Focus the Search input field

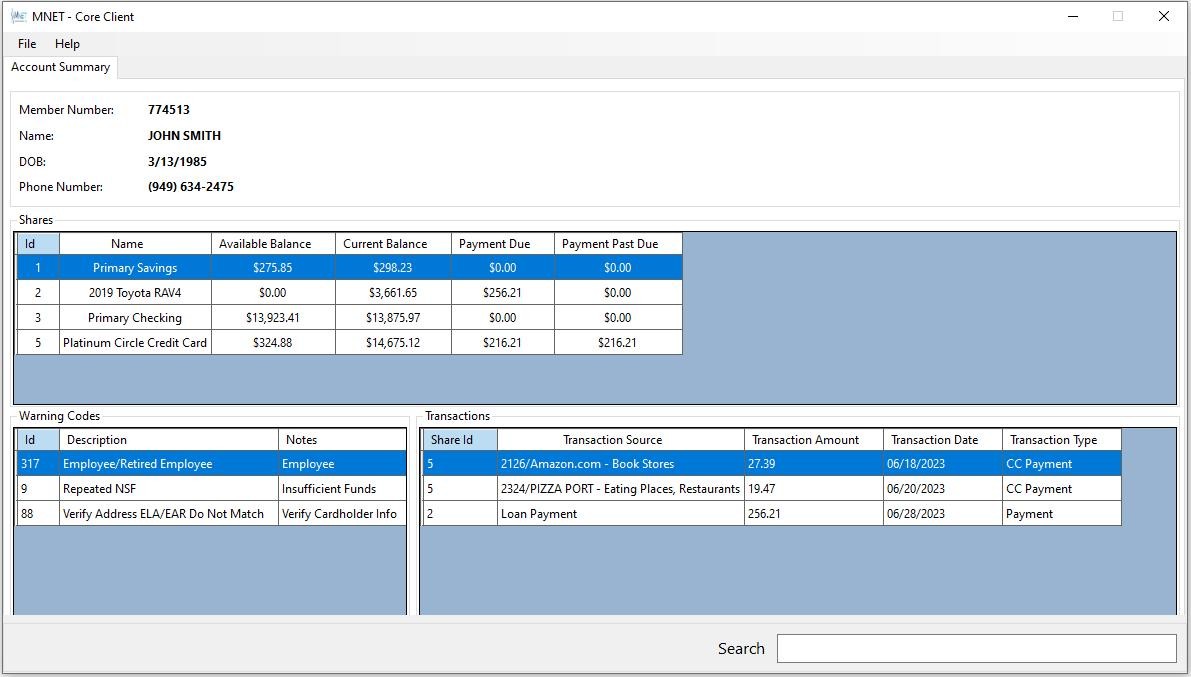pos(976,648)
